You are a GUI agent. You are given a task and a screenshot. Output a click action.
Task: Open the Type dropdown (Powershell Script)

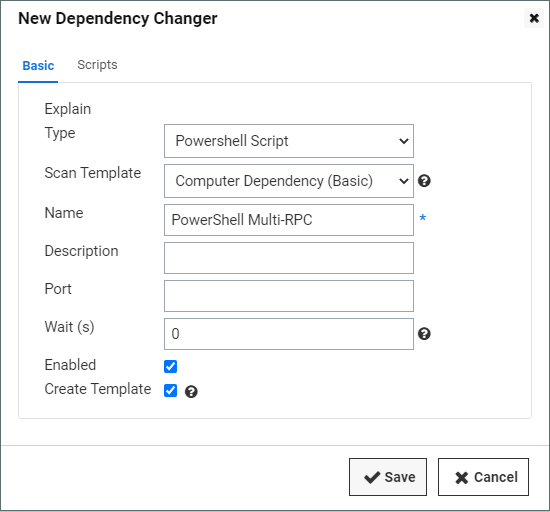tap(289, 141)
